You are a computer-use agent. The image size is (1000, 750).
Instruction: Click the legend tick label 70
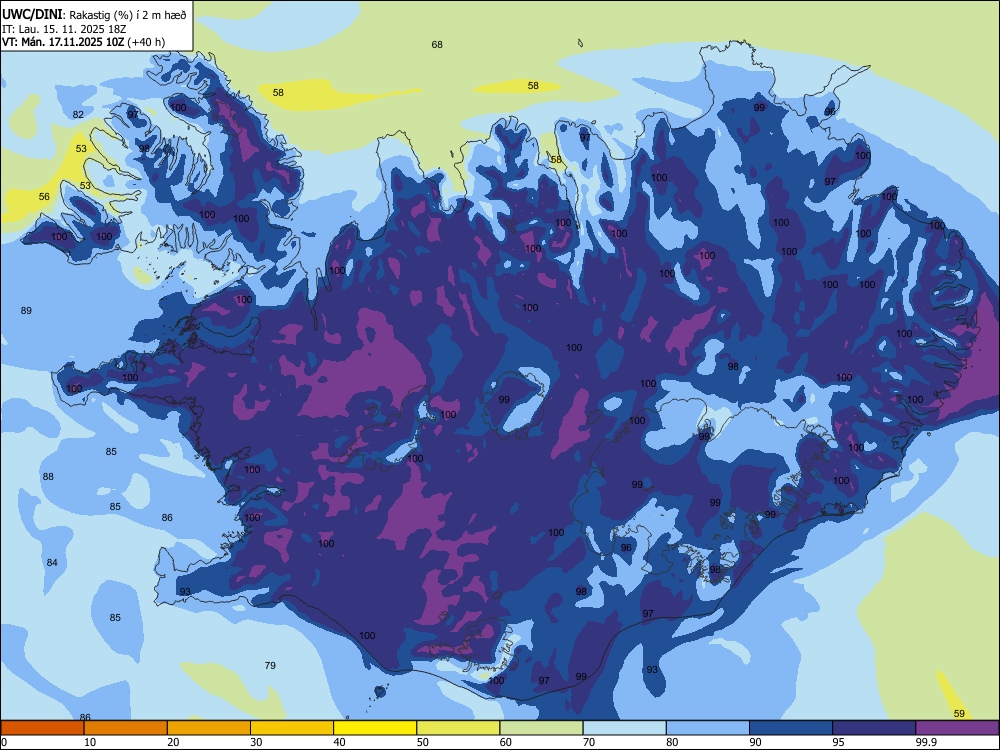[x=589, y=742]
